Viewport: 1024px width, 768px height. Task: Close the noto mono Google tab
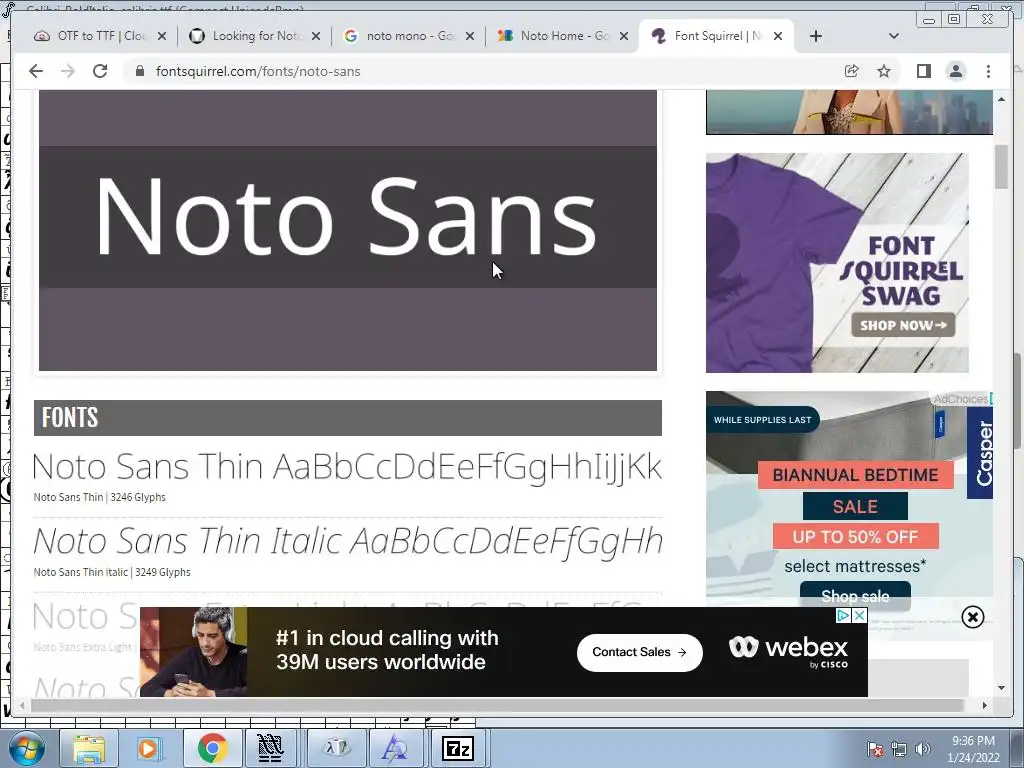tap(470, 36)
